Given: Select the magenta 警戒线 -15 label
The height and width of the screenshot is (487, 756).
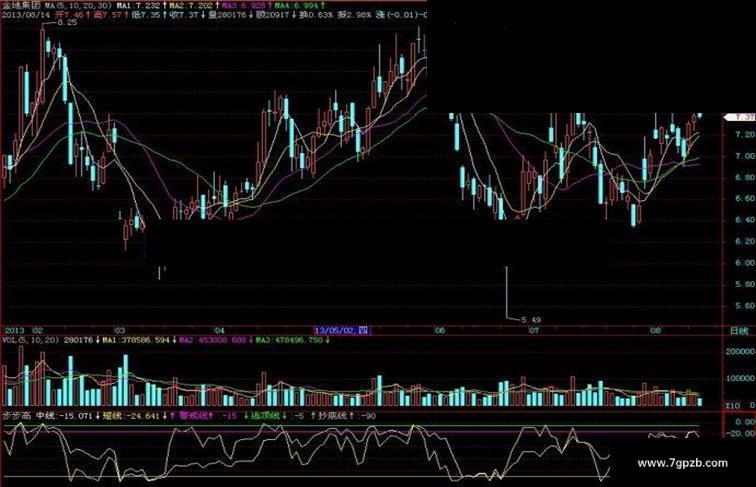Looking at the screenshot, I should coord(208,416).
